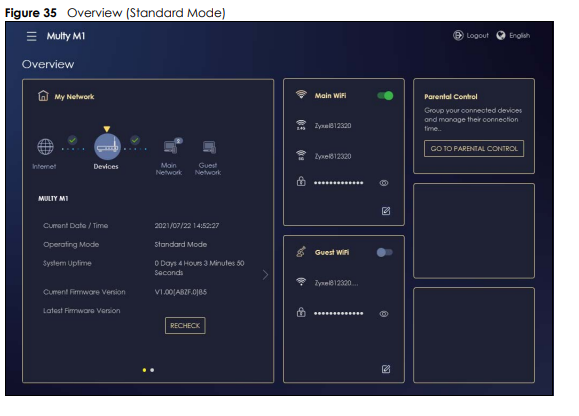
Task: Click the Logout icon
Action: (x=458, y=35)
